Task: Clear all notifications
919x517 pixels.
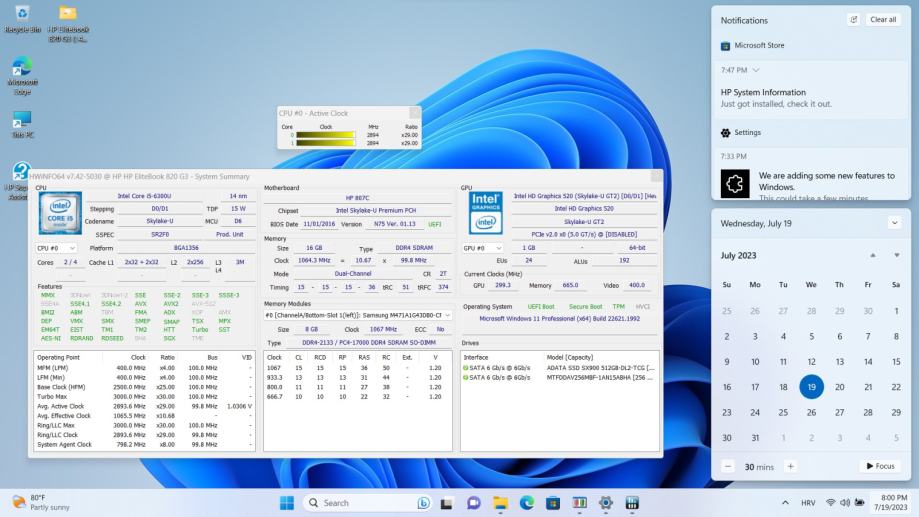Action: [x=883, y=20]
